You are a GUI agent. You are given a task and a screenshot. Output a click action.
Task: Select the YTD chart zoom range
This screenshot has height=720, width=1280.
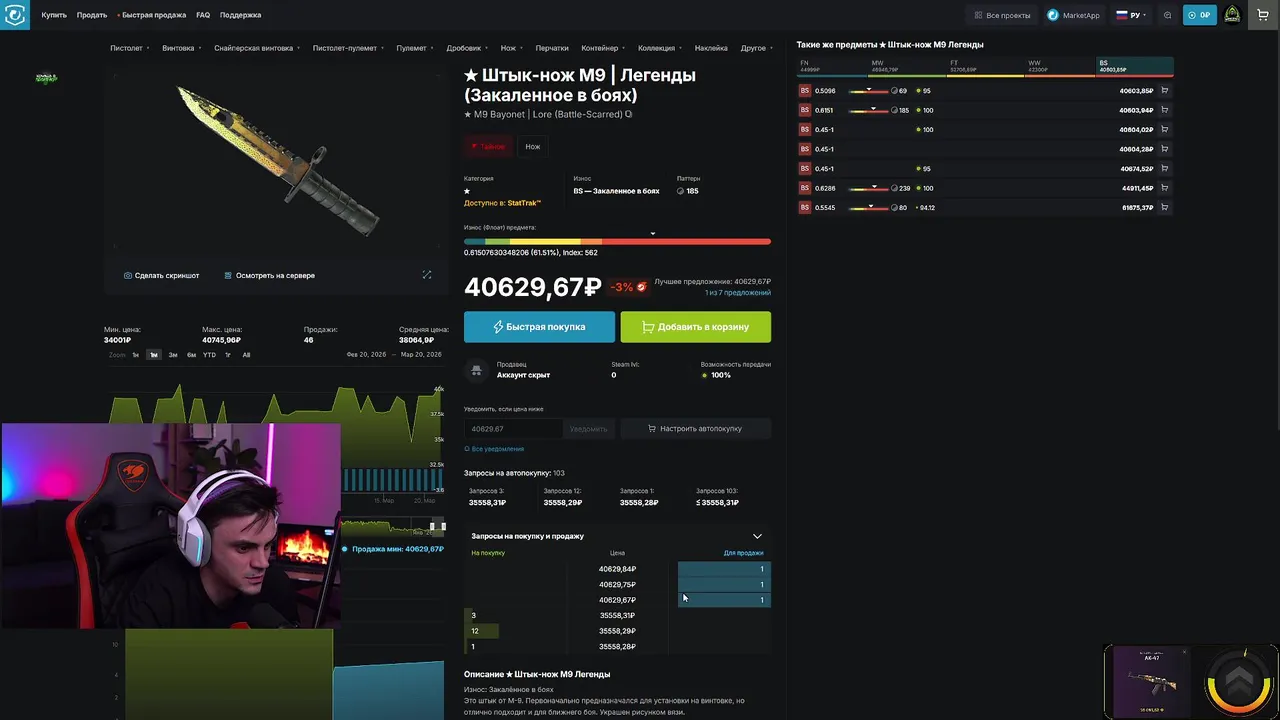[x=209, y=355]
